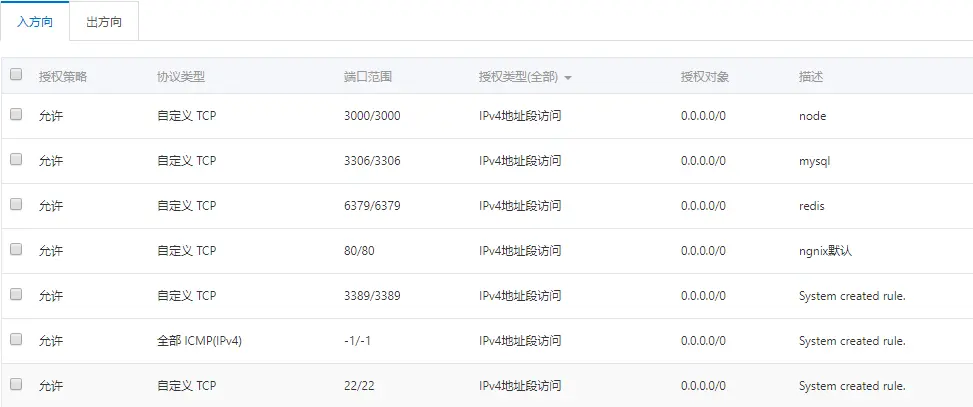Click IPv4地址段访问 in the 3389/3389 row

pos(520,296)
